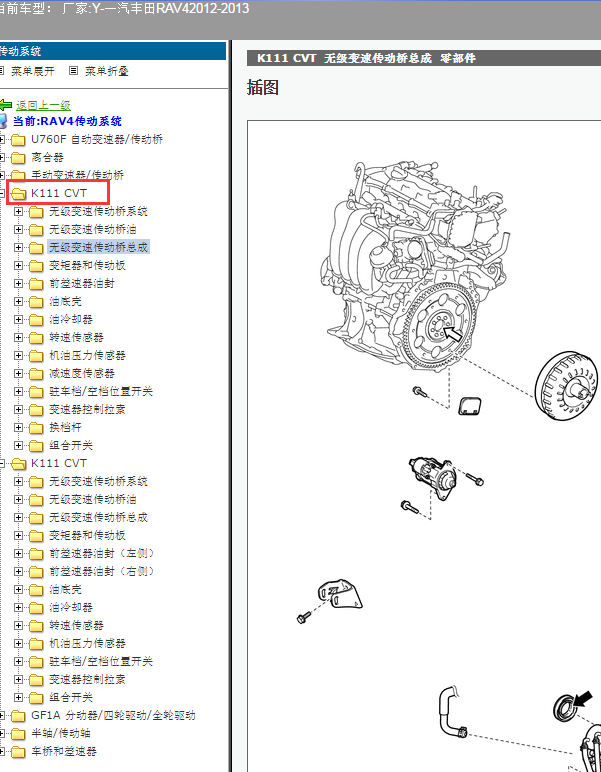Screen dimensions: 601x772
Task: Select 车桥和差速器 tree entry
Action: coord(64,751)
